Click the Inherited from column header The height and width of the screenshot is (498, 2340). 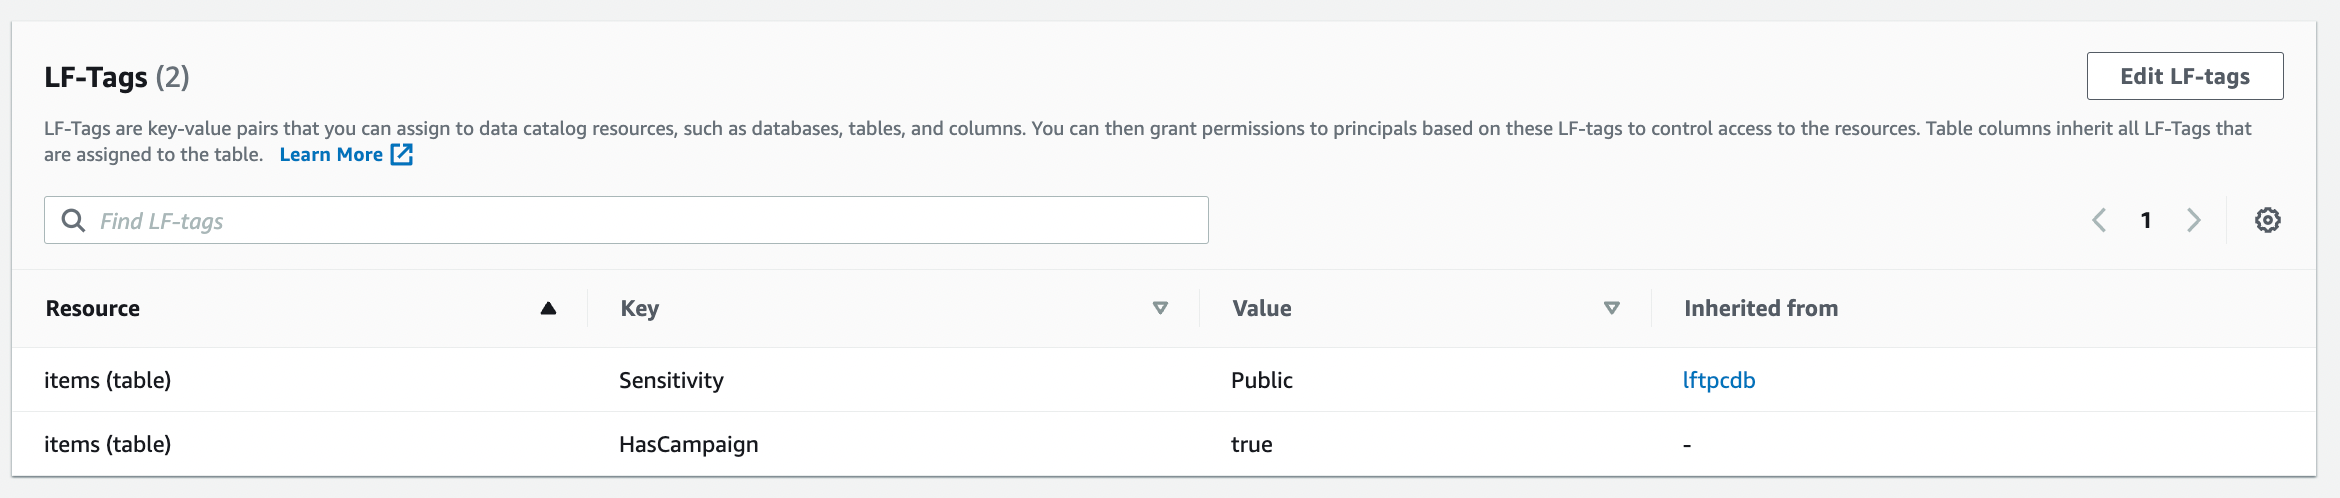click(1760, 308)
